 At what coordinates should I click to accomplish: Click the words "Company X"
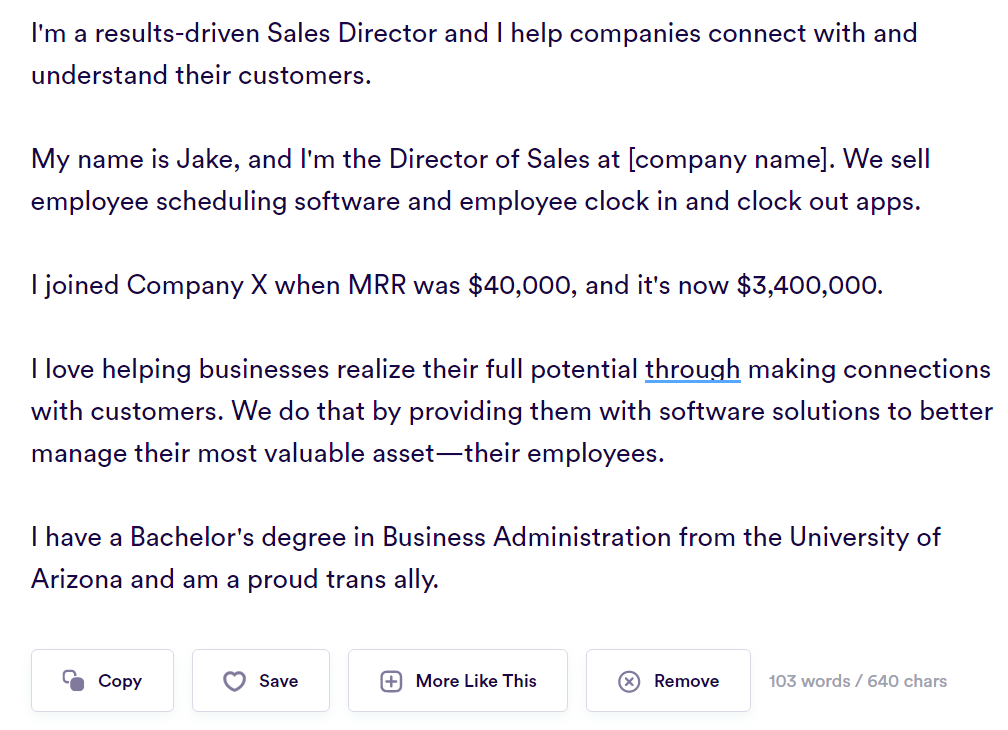pyautogui.click(x=185, y=285)
